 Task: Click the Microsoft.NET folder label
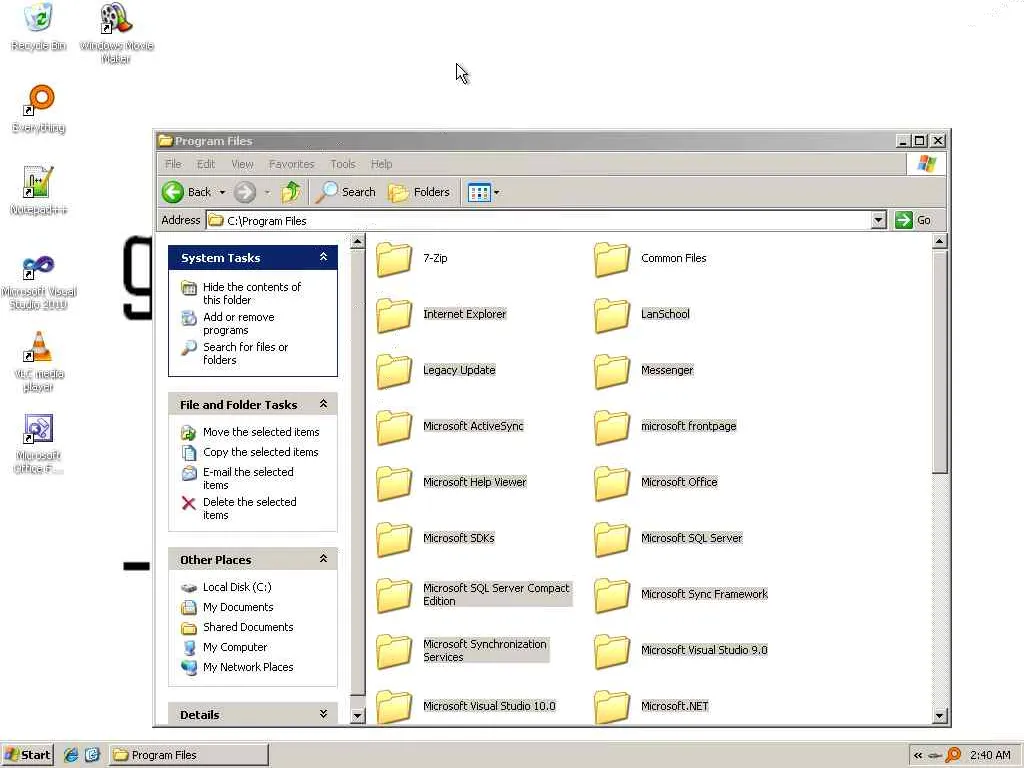pyautogui.click(x=675, y=706)
